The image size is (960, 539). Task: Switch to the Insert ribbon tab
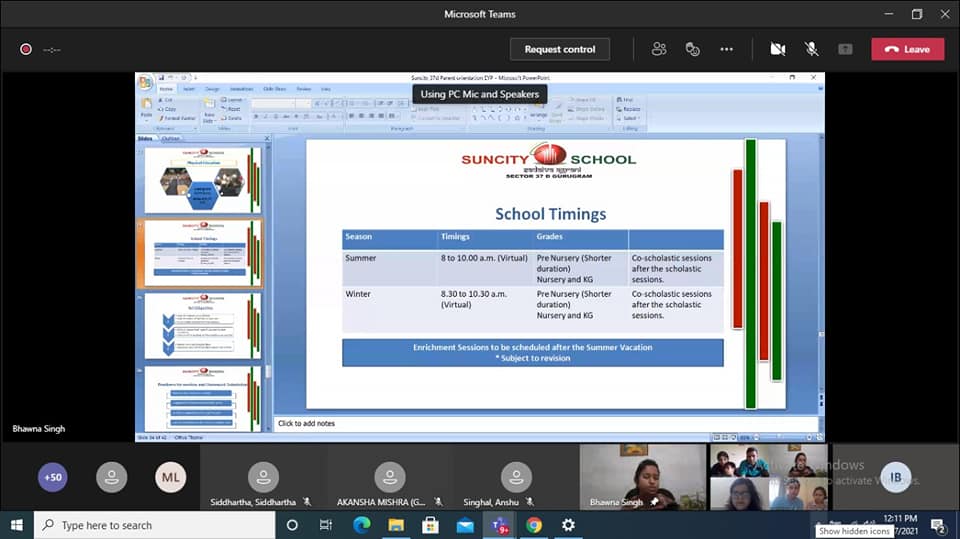point(189,89)
